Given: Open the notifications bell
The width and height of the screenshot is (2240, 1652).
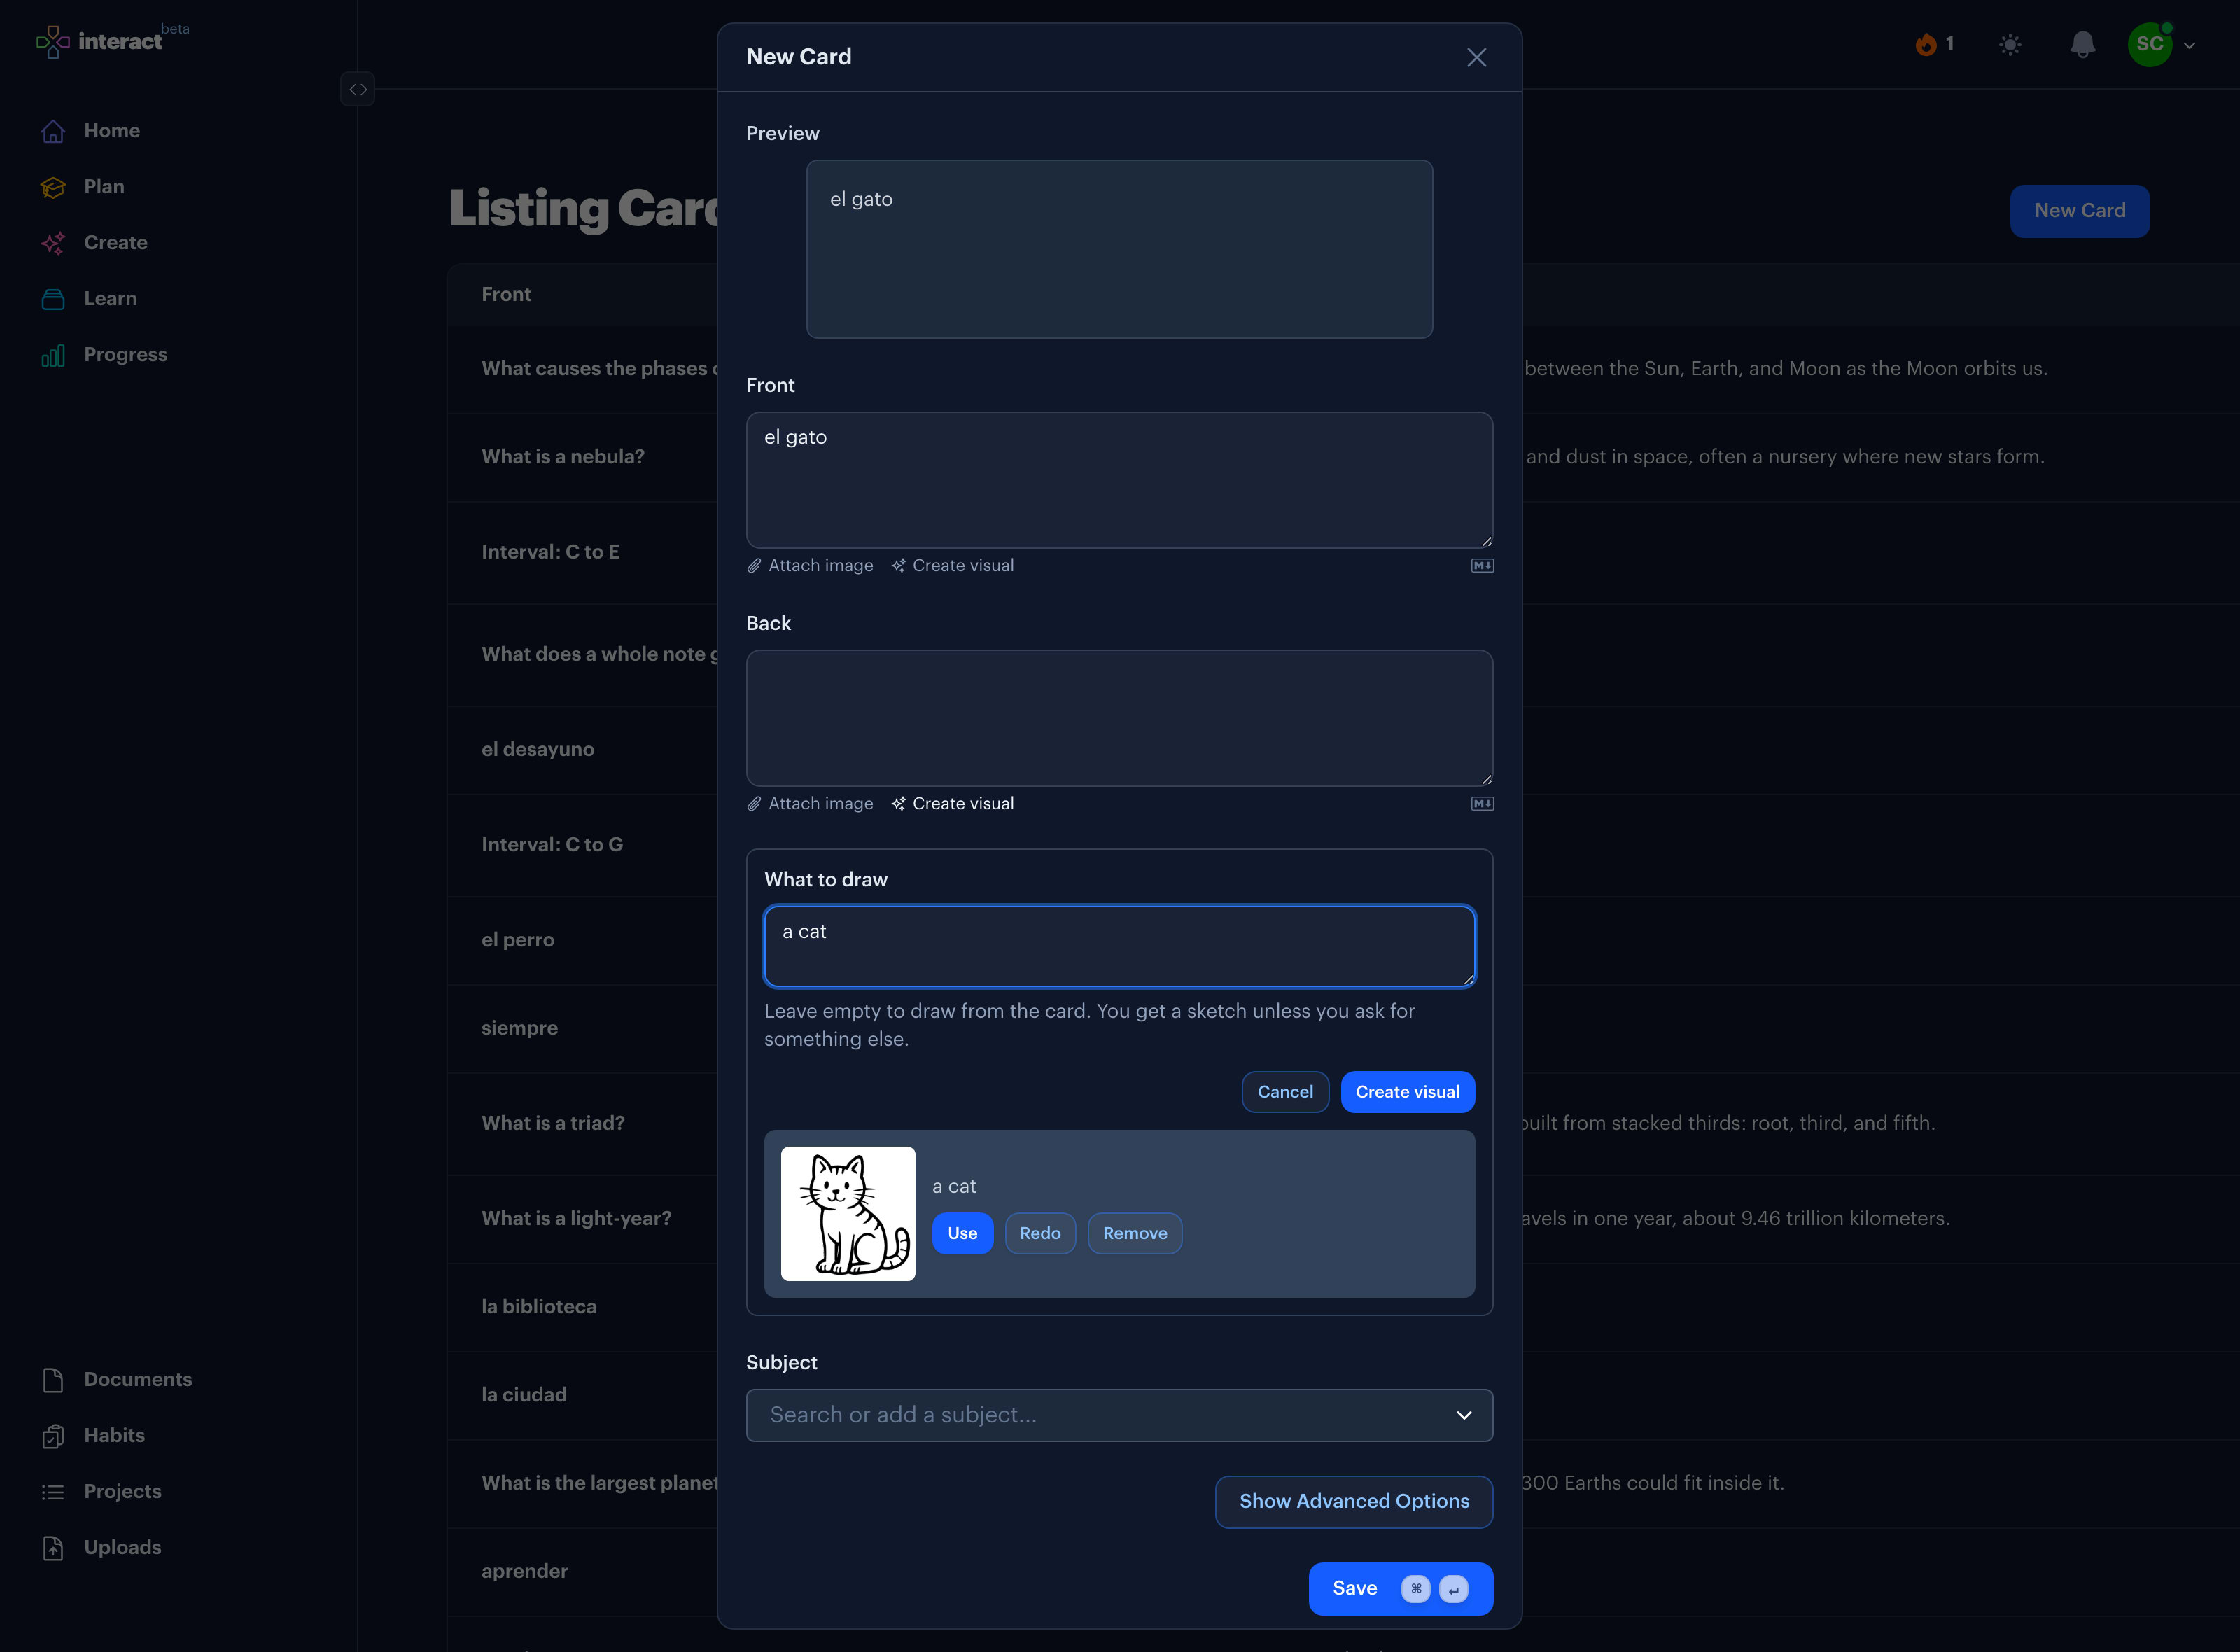Looking at the screenshot, I should point(2082,44).
